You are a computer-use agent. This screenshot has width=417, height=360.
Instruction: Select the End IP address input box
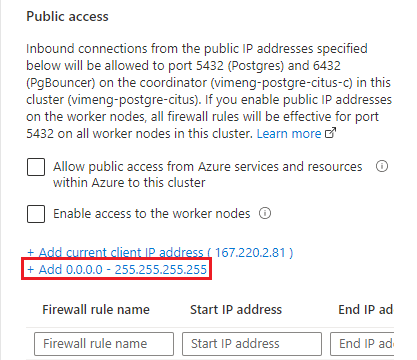pyautogui.click(x=362, y=344)
